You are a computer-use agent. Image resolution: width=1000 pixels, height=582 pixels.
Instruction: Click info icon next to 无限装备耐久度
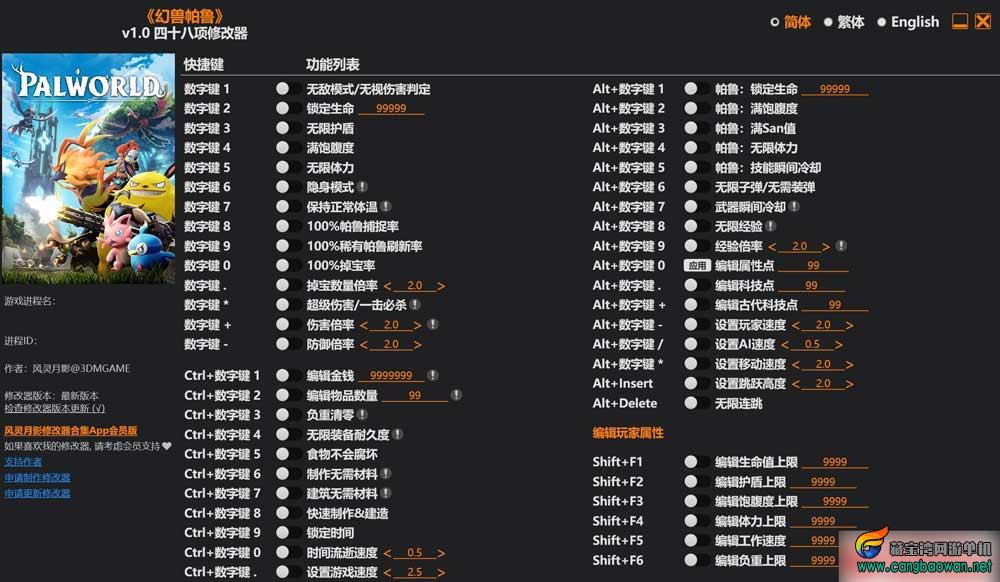pyautogui.click(x=398, y=434)
